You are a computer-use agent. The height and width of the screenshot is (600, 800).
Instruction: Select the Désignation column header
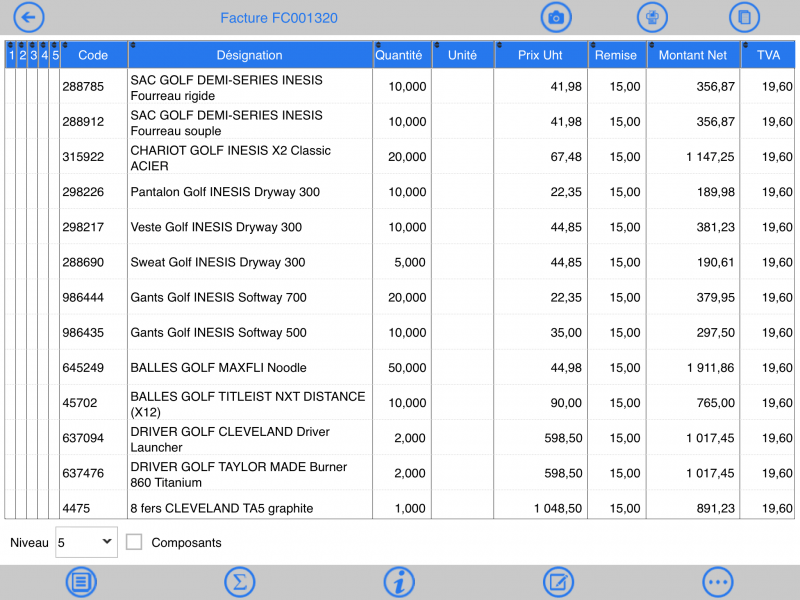tap(250, 55)
